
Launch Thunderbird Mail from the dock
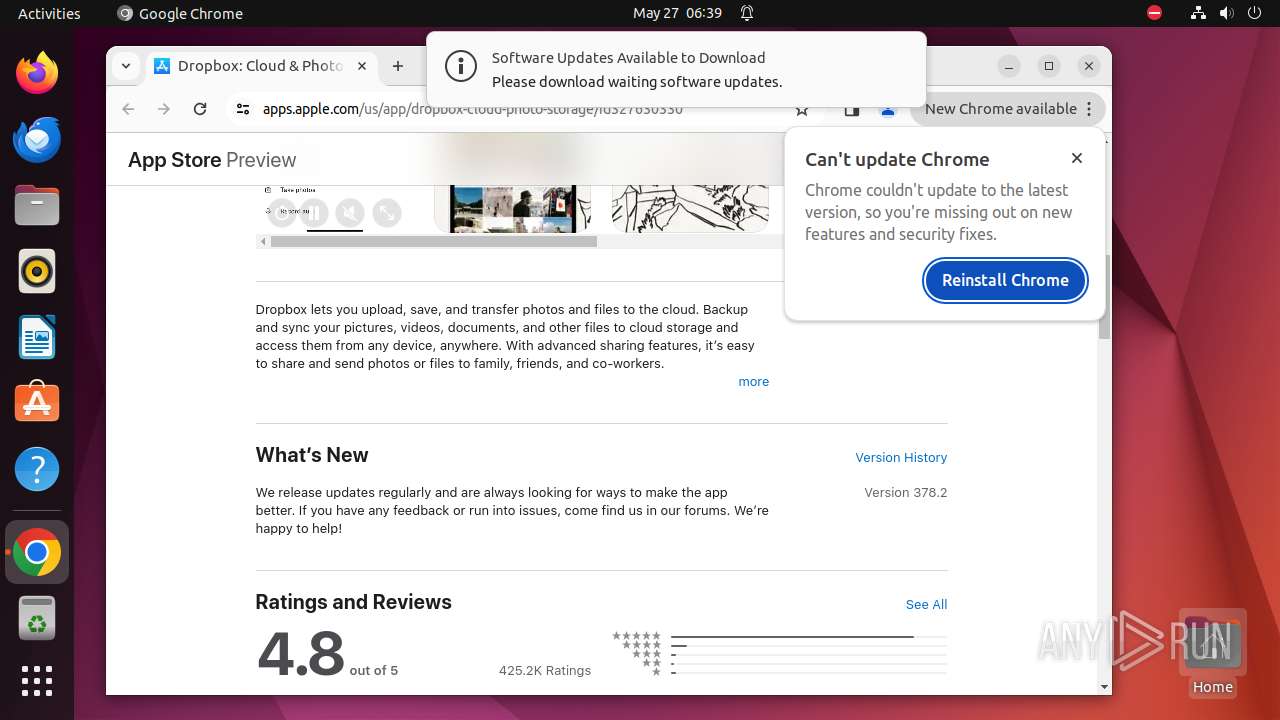coord(37,139)
